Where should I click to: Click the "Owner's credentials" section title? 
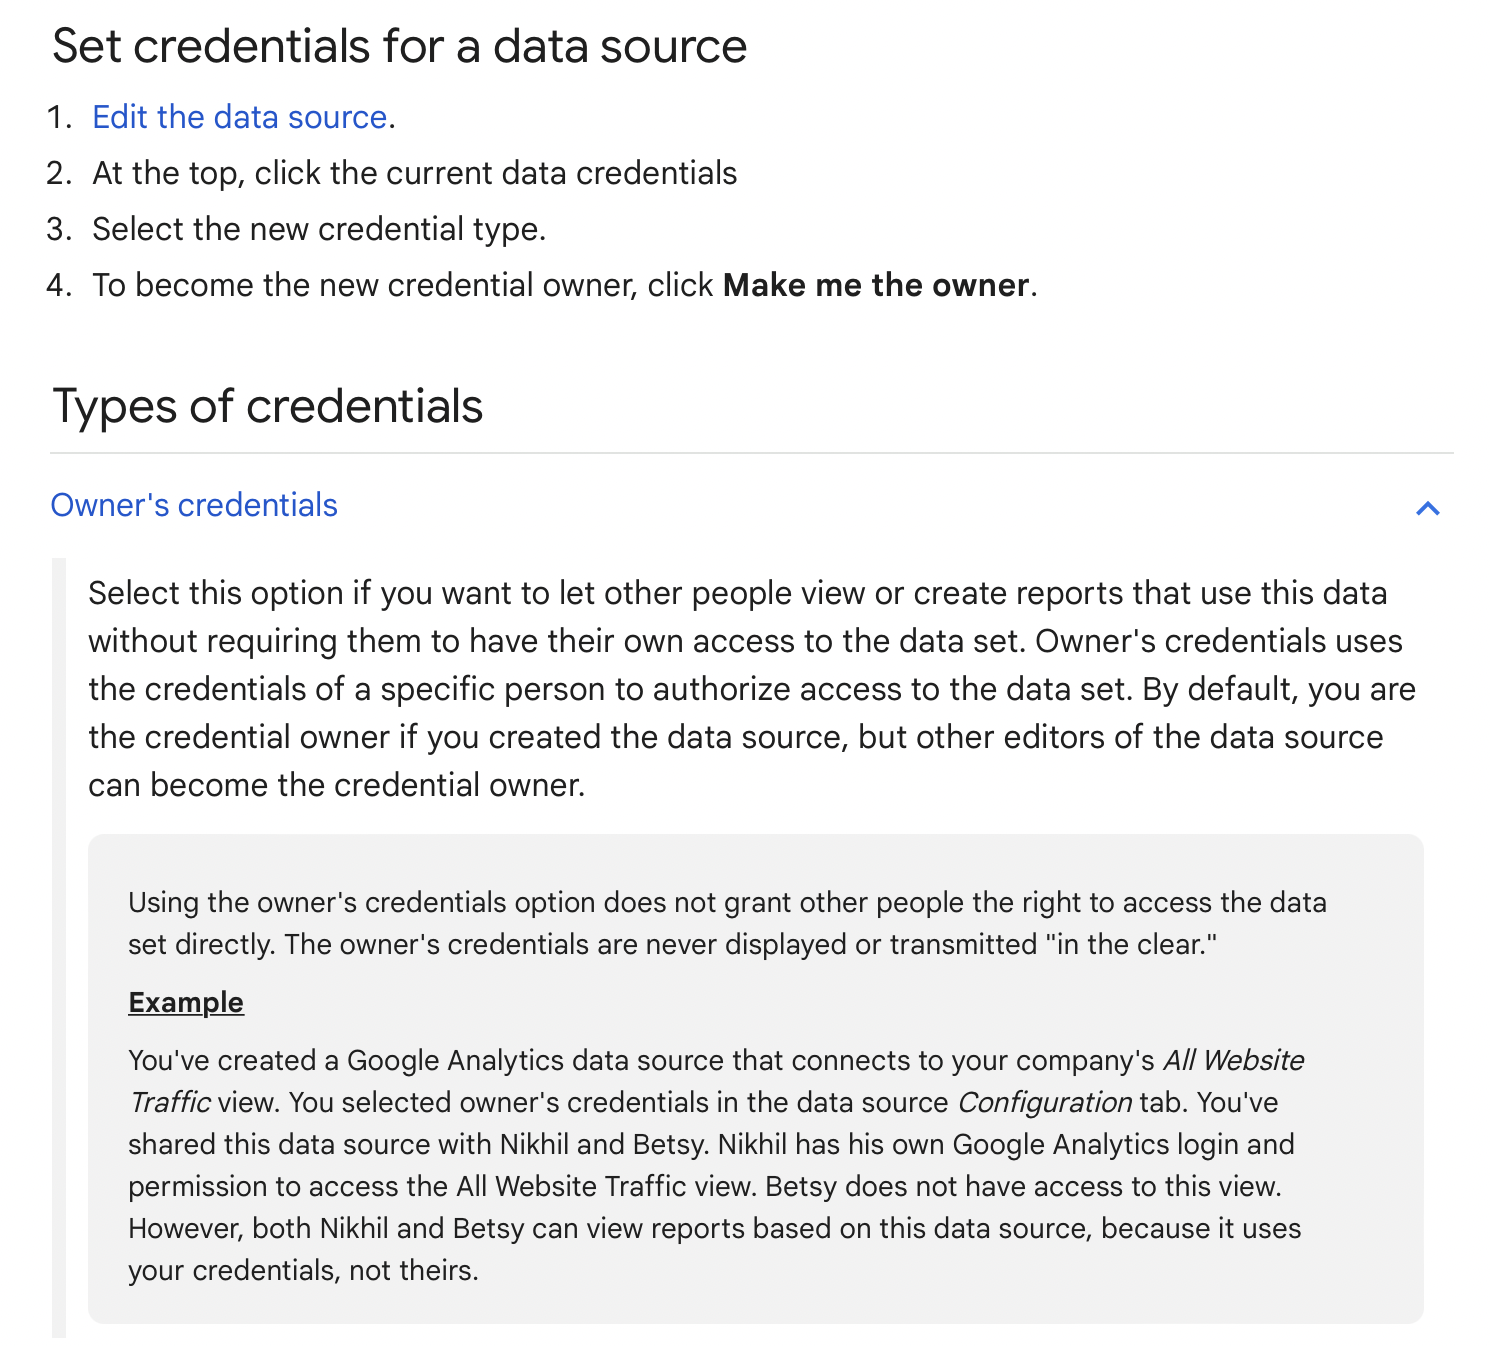pos(194,505)
